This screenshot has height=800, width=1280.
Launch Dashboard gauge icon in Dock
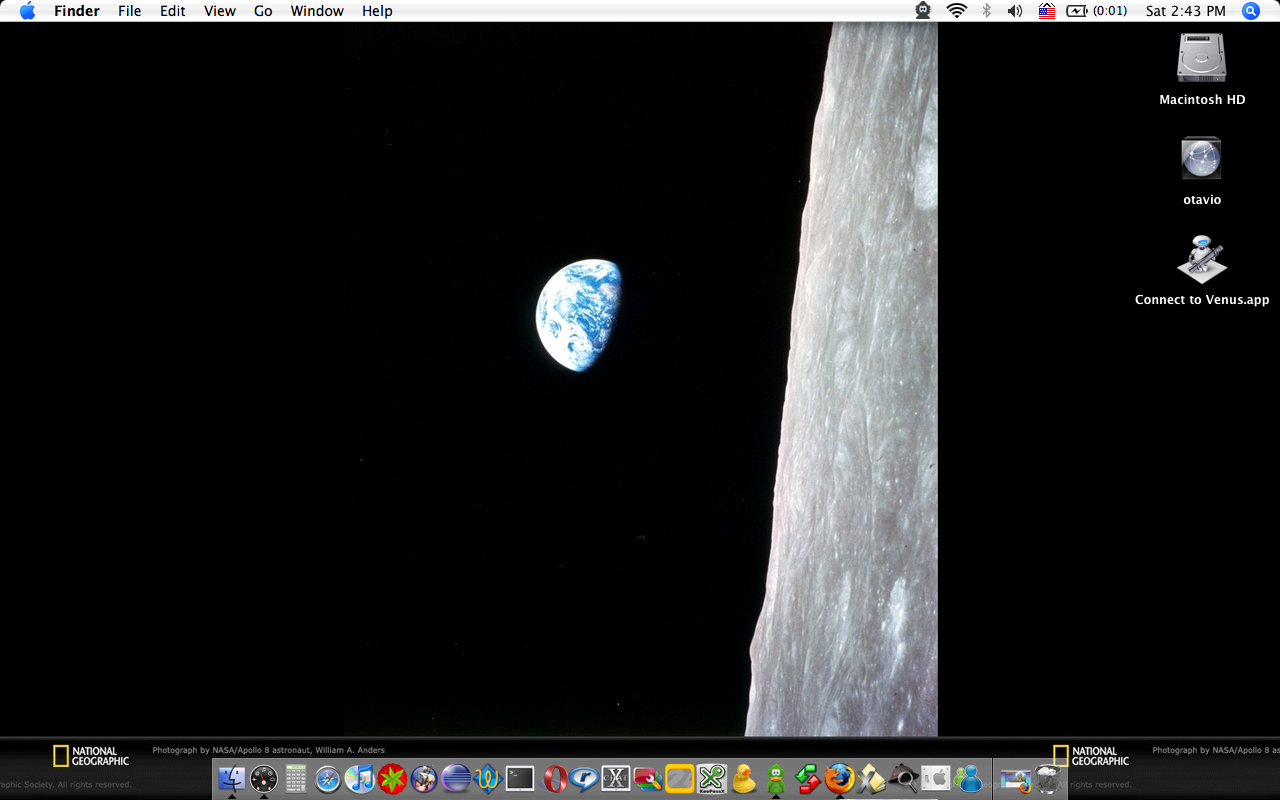click(264, 778)
